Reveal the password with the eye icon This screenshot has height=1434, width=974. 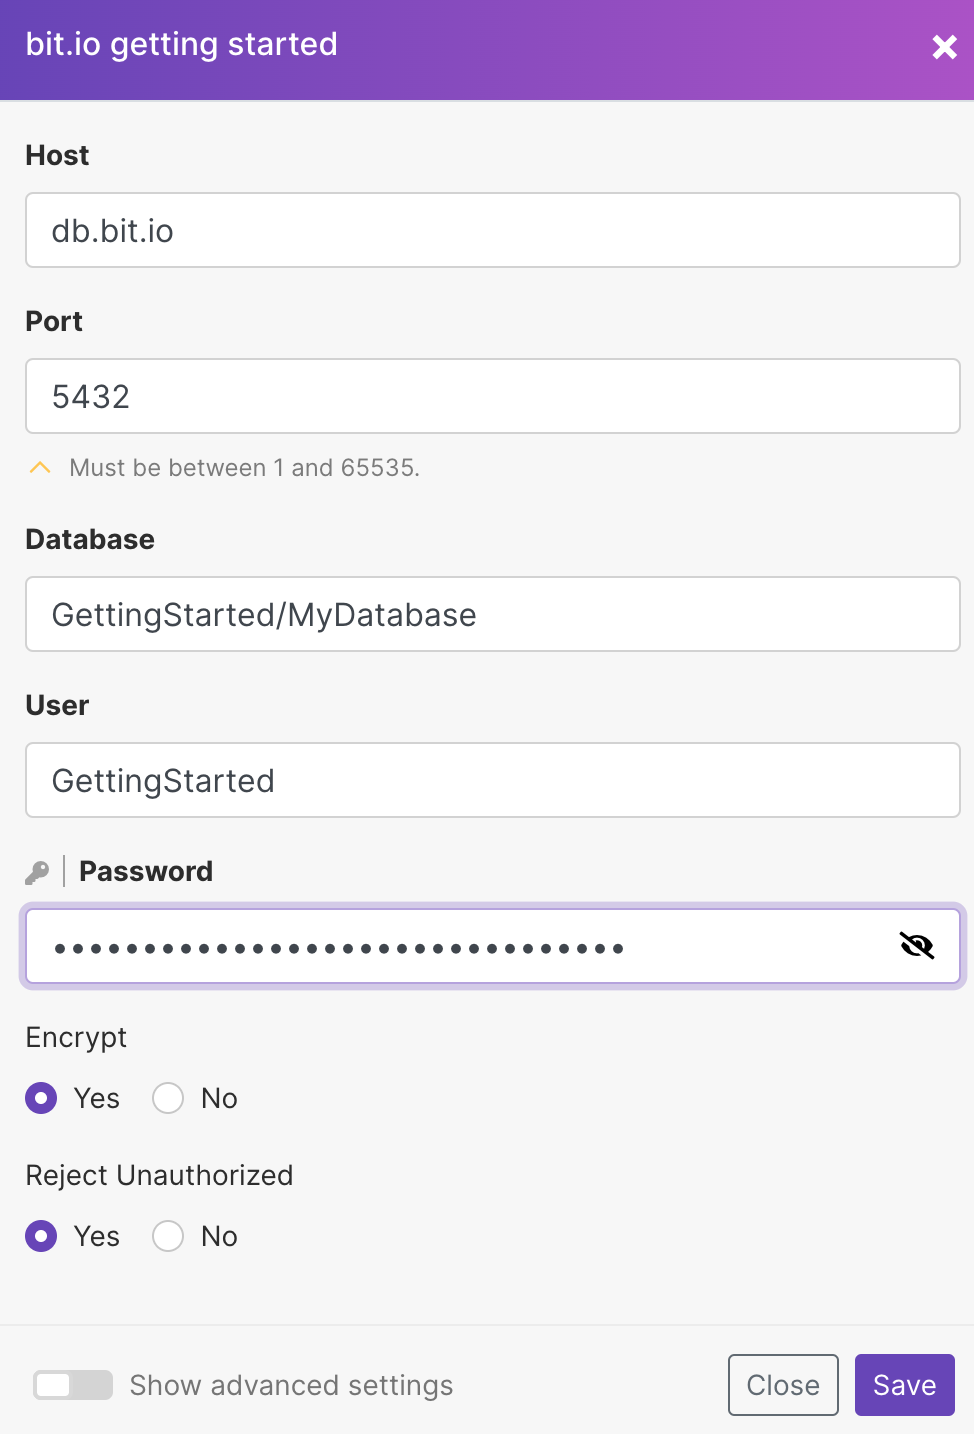[x=916, y=945]
